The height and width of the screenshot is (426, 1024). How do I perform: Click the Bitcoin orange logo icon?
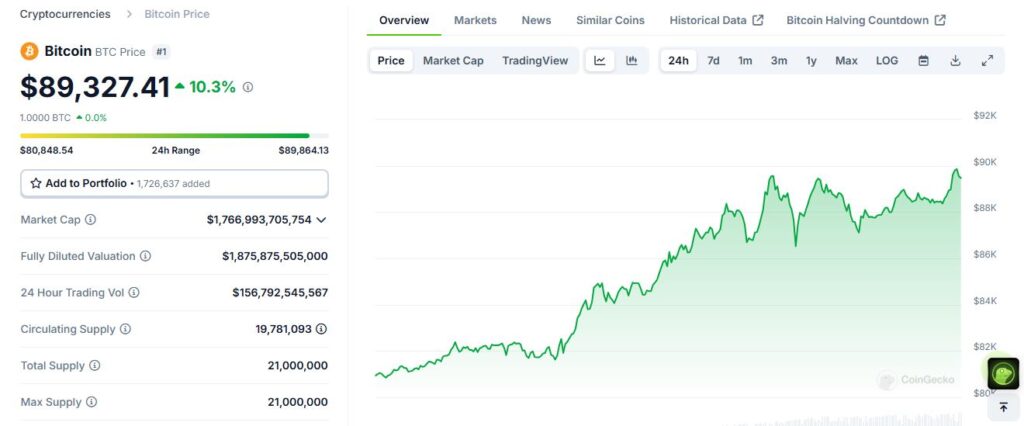point(29,52)
